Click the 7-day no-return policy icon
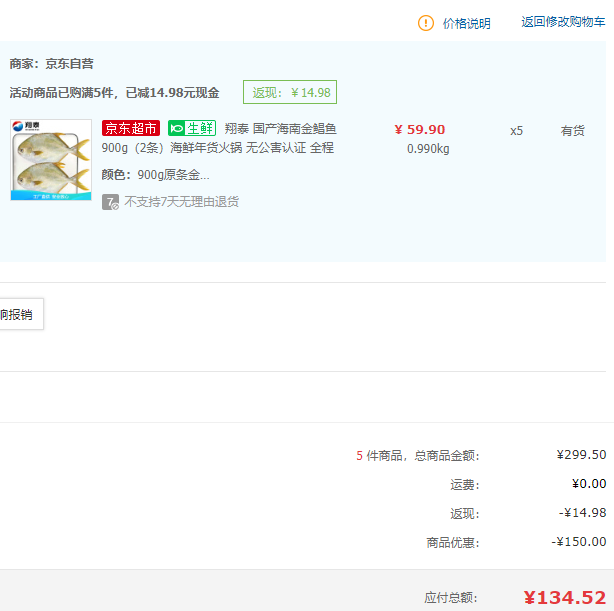Image resolution: width=614 pixels, height=611 pixels. (111, 202)
